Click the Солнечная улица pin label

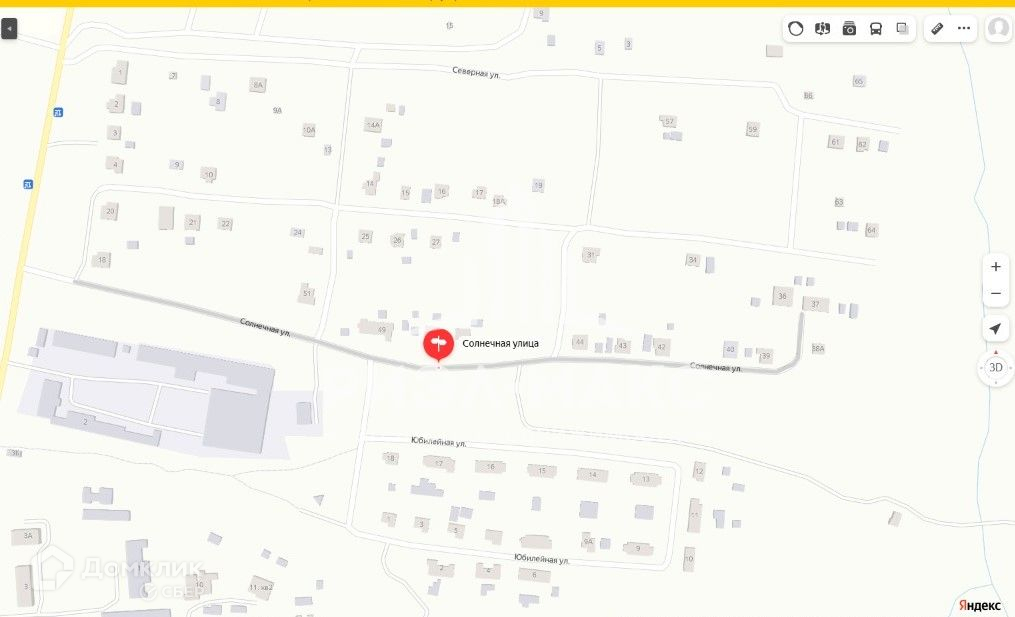(500, 344)
